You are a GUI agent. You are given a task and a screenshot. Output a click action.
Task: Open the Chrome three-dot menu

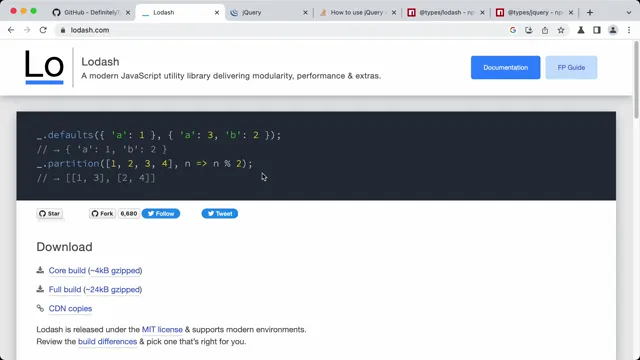tap(629, 30)
